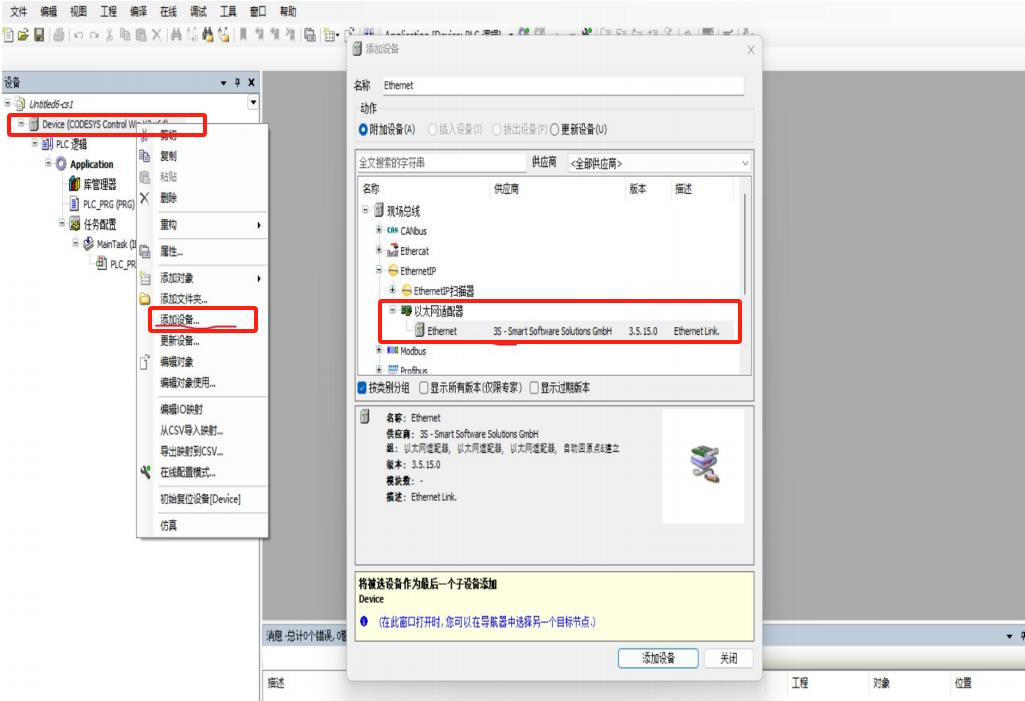Viewport: 1025px width, 701px height.
Task: Choose 属性... from the context menu
Action: pyautogui.click(x=171, y=251)
